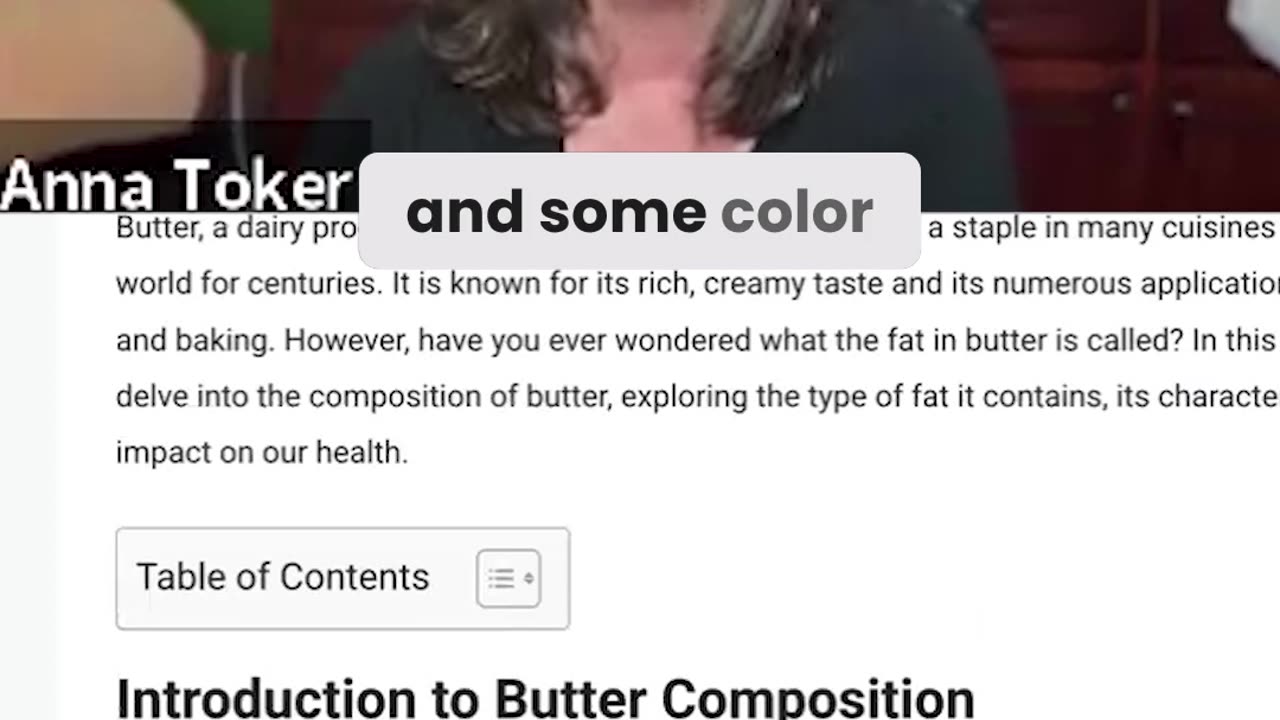The image size is (1280, 720).
Task: Click the line starting "world for centuries"
Action: pyautogui.click(x=698, y=284)
